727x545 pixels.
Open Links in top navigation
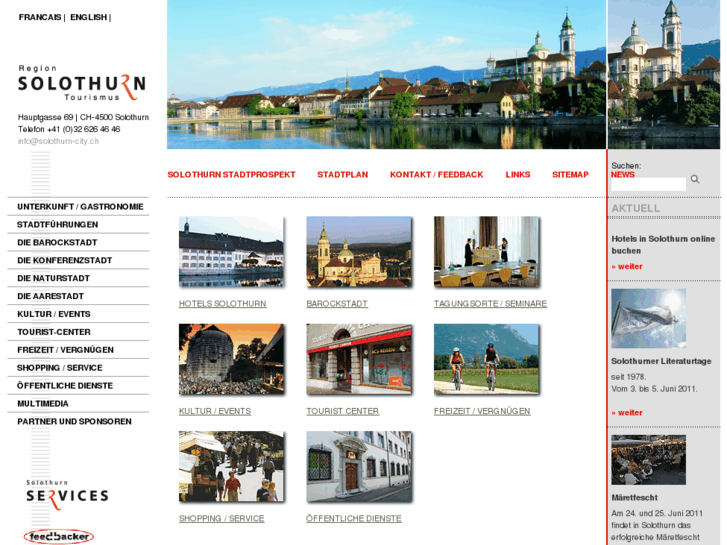[x=518, y=174]
